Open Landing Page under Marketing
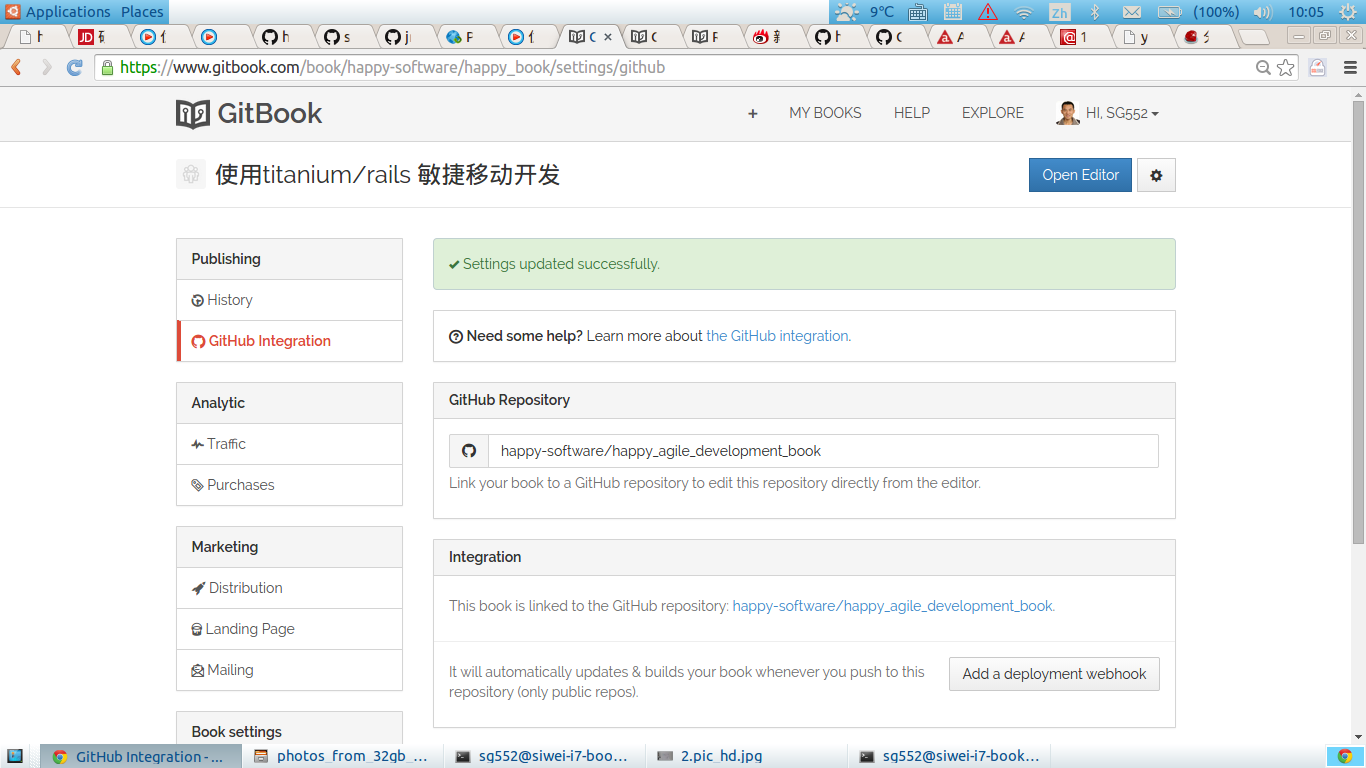 pos(289,629)
